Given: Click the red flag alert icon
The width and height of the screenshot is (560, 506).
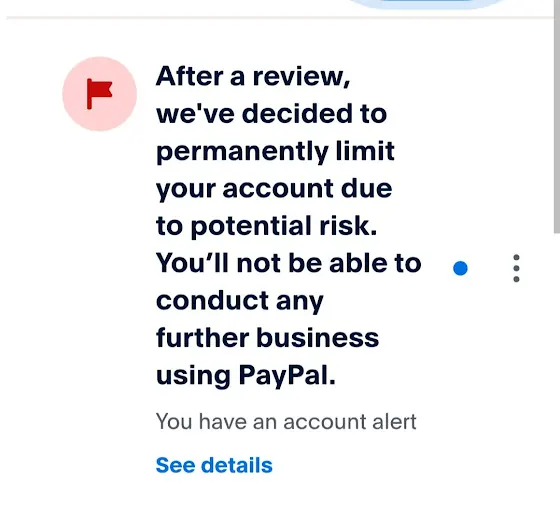Looking at the screenshot, I should click(x=99, y=94).
